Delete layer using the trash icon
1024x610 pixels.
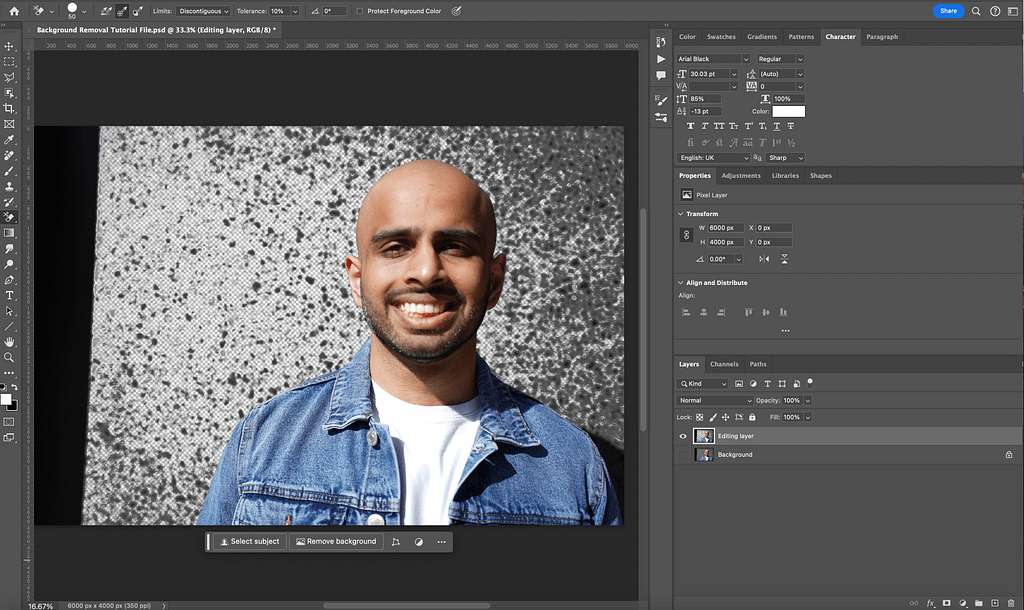(1012, 603)
